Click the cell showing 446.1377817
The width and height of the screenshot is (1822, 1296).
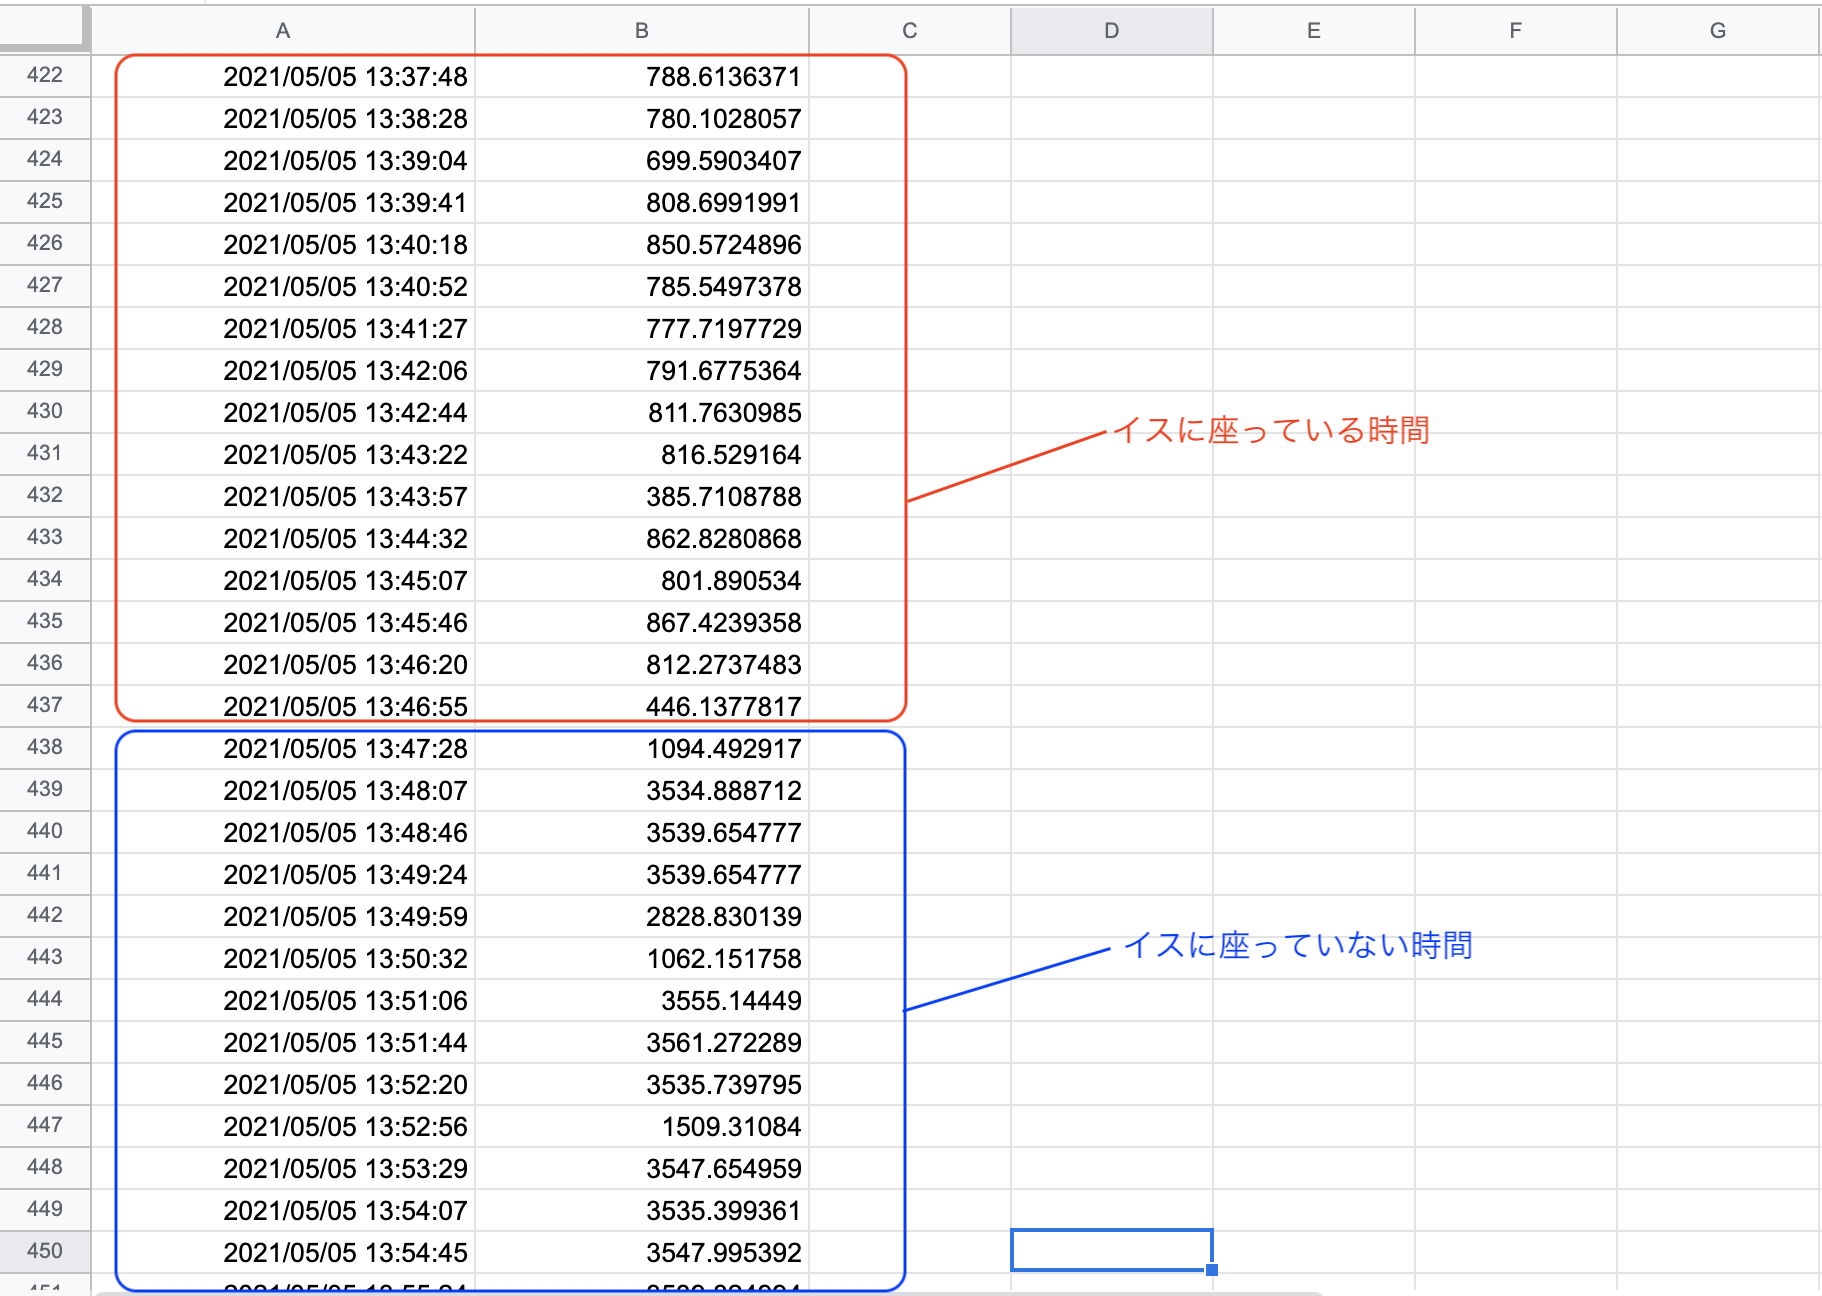pyautogui.click(x=723, y=707)
